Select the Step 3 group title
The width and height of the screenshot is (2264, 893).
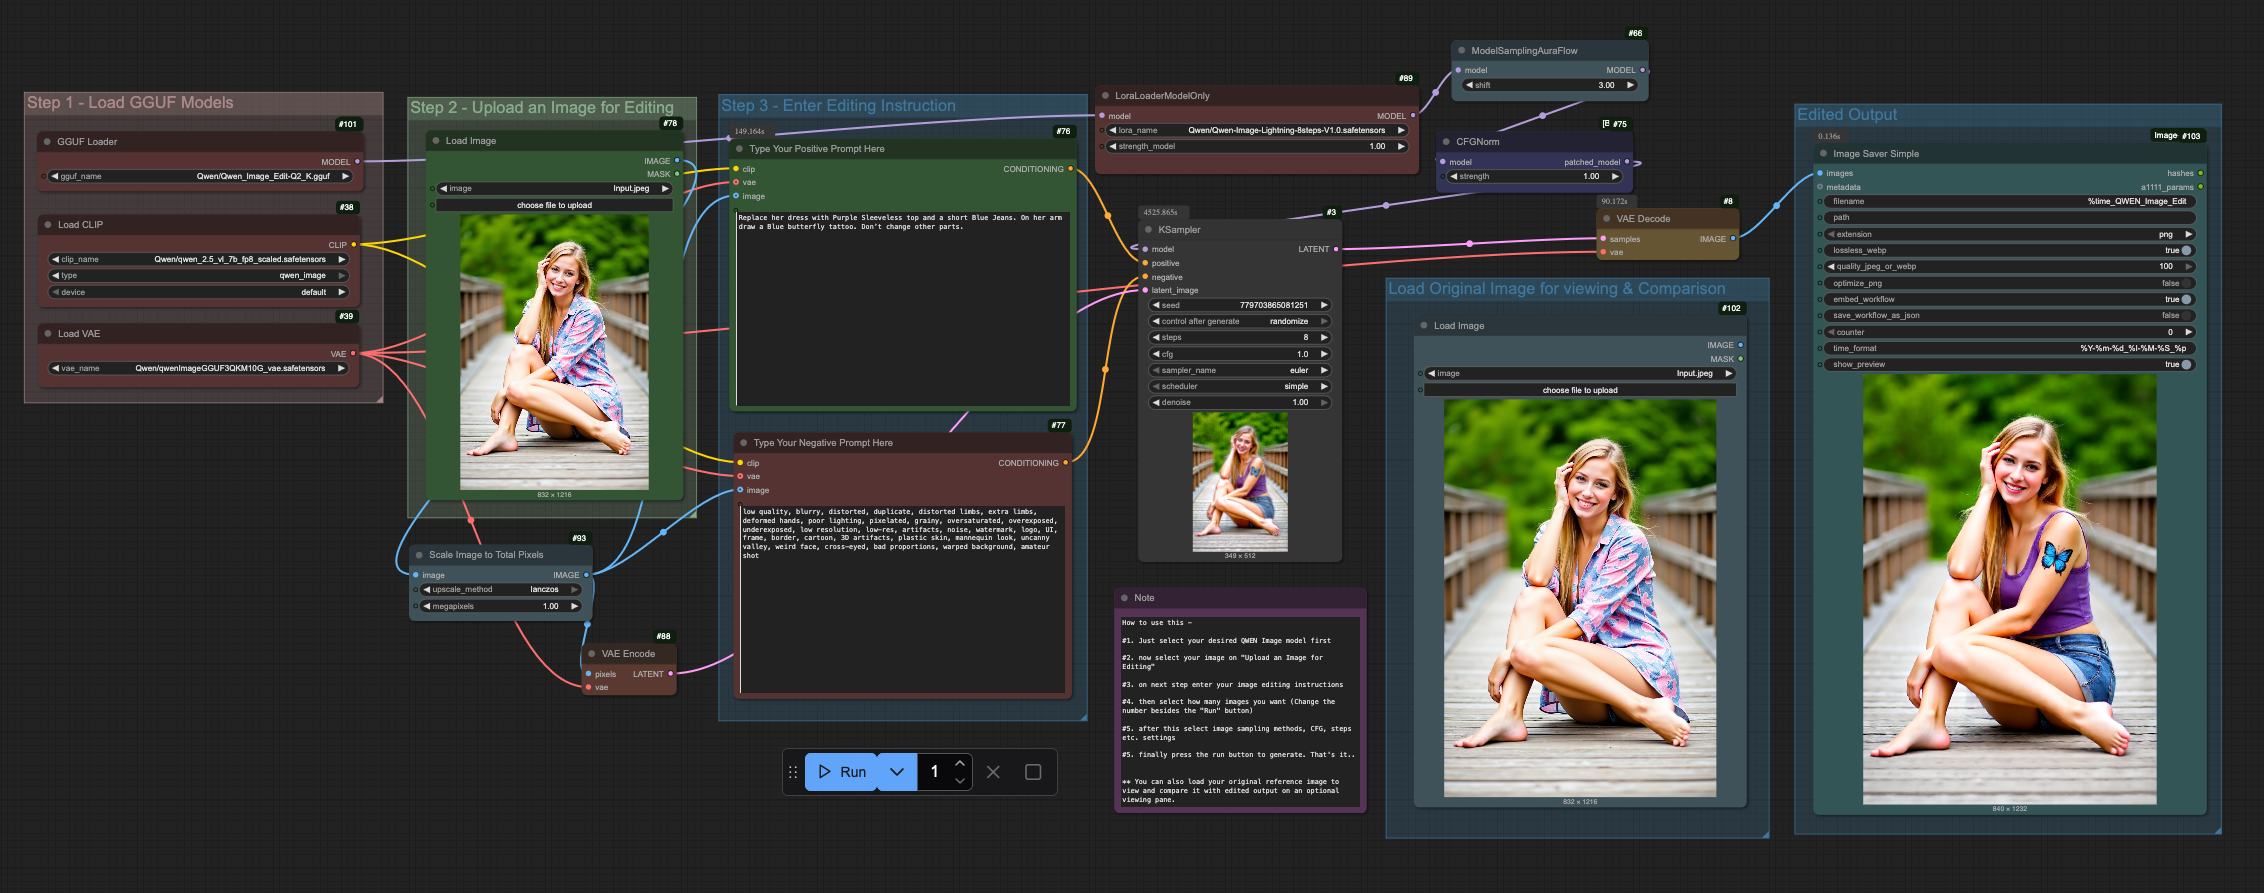pyautogui.click(x=838, y=106)
